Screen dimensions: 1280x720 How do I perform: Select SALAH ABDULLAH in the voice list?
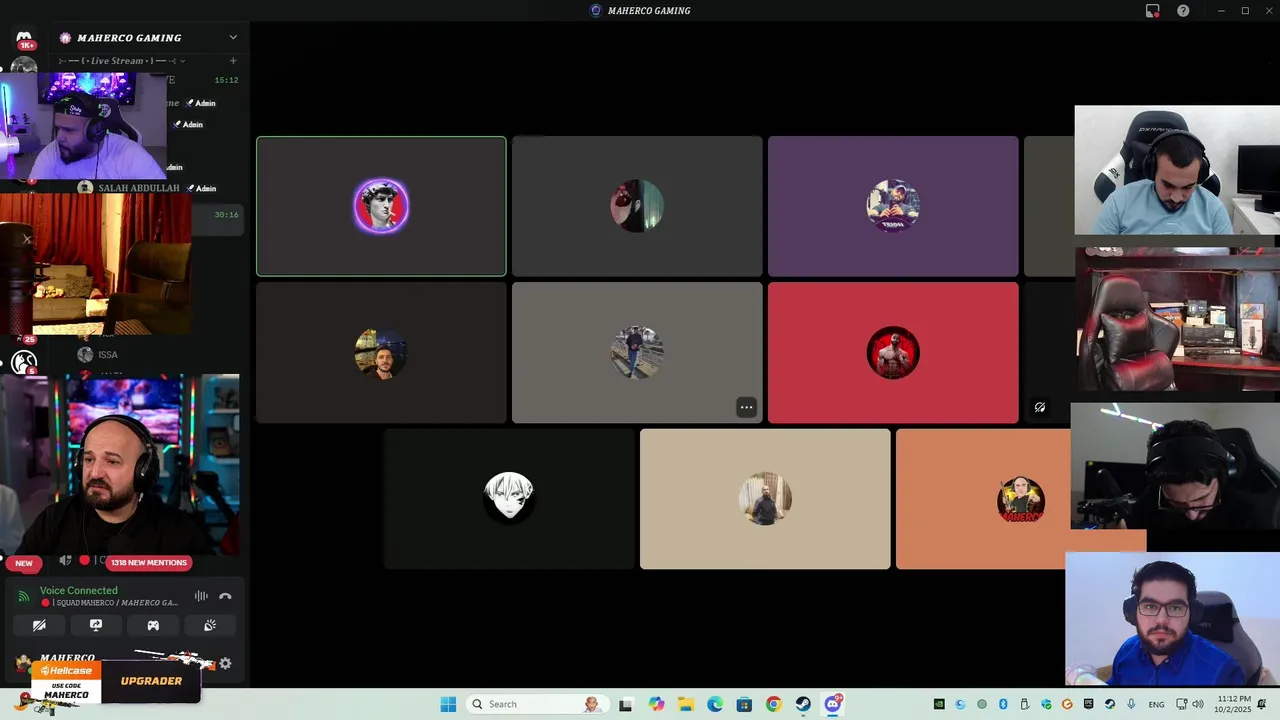[x=139, y=188]
